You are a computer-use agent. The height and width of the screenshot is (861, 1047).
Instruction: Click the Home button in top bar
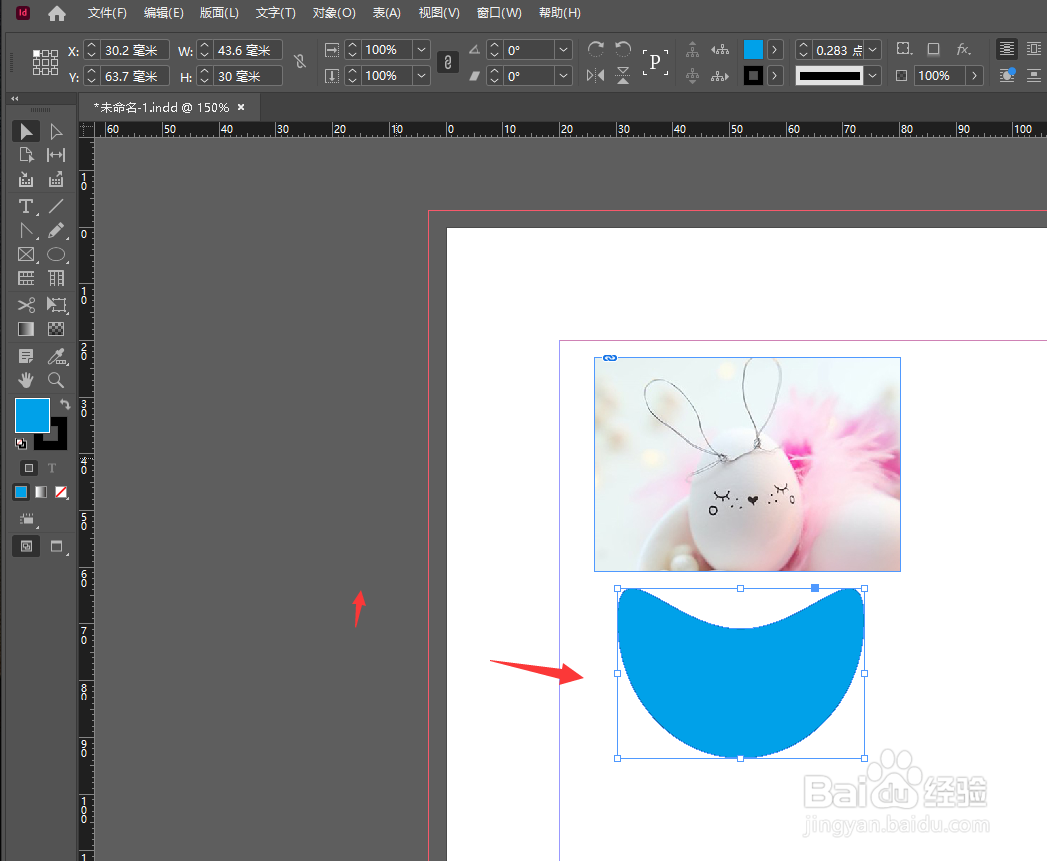tap(57, 13)
